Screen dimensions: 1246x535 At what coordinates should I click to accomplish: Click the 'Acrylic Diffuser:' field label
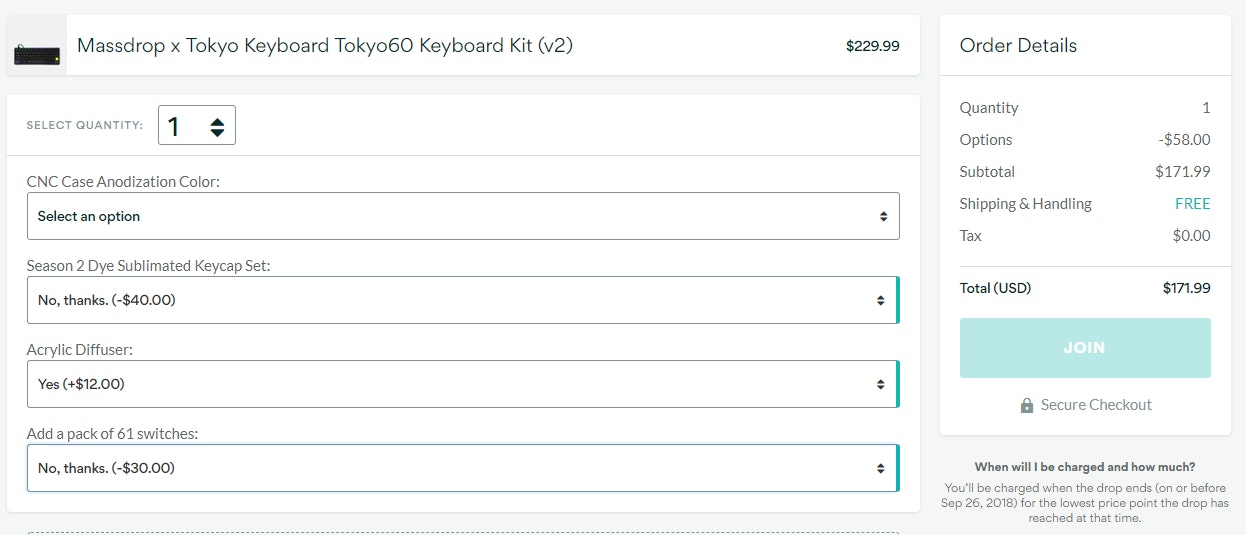[x=80, y=349]
